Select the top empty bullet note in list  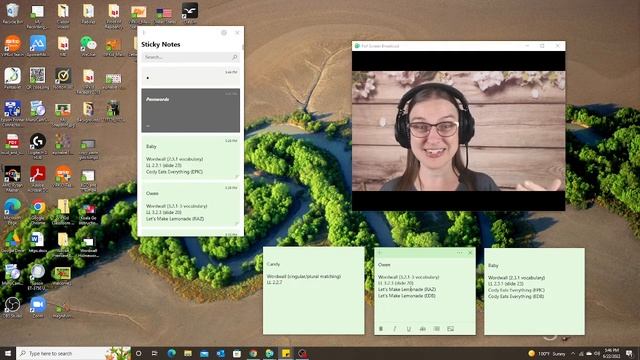(191, 77)
